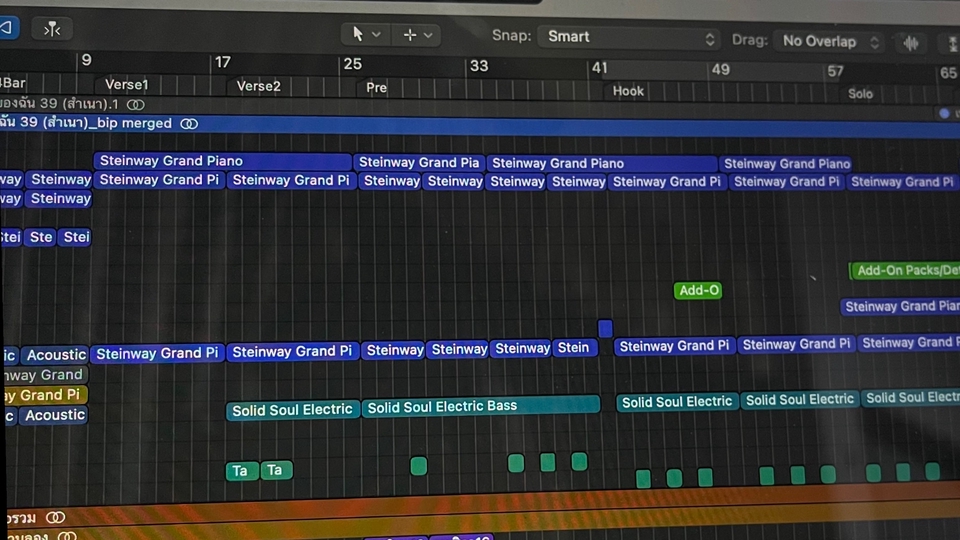Image resolution: width=960 pixels, height=540 pixels.
Task: Jump to the Verse1 marker
Action: pos(126,84)
